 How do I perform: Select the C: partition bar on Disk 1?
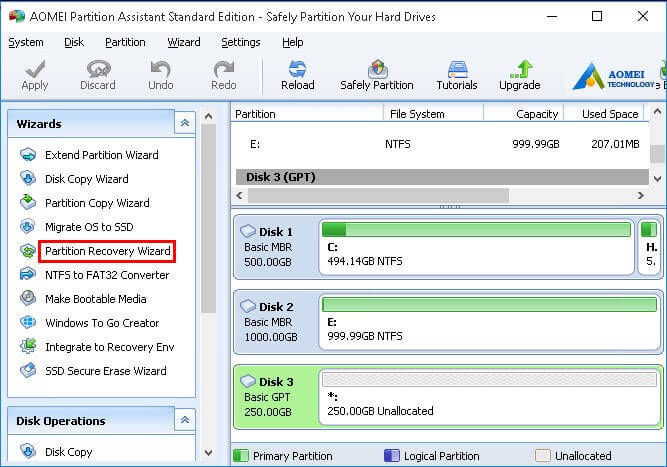477,247
